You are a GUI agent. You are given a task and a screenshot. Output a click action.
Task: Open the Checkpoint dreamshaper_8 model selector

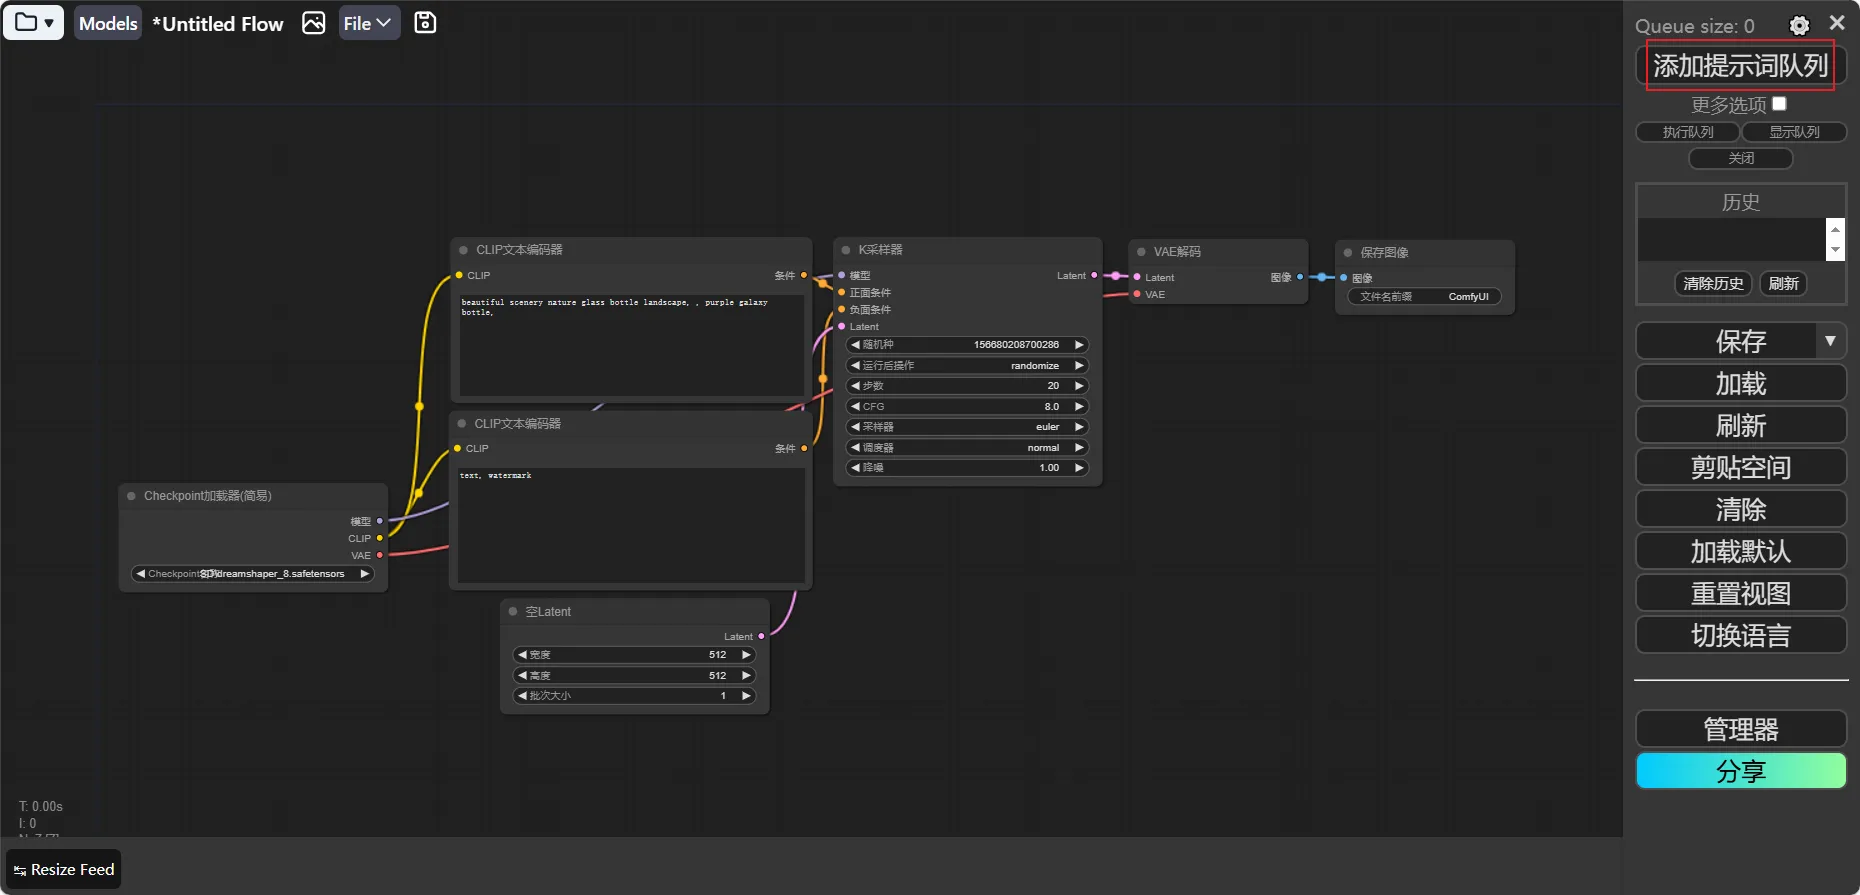[x=253, y=574]
